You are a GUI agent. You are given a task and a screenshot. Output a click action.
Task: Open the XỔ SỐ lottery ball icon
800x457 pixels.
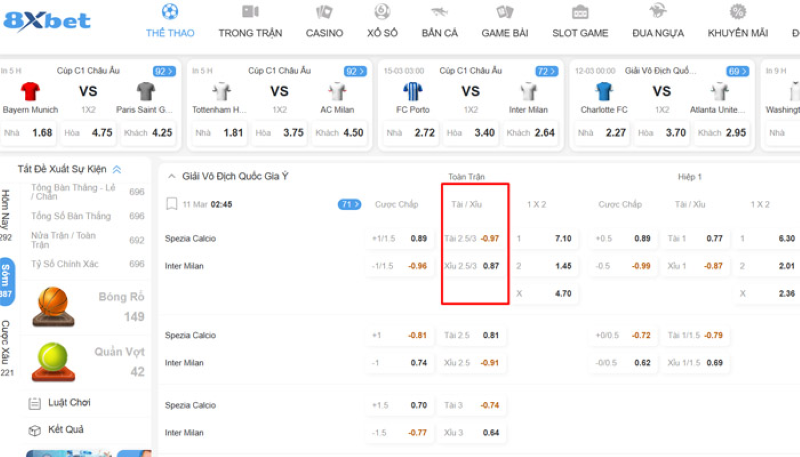382,11
